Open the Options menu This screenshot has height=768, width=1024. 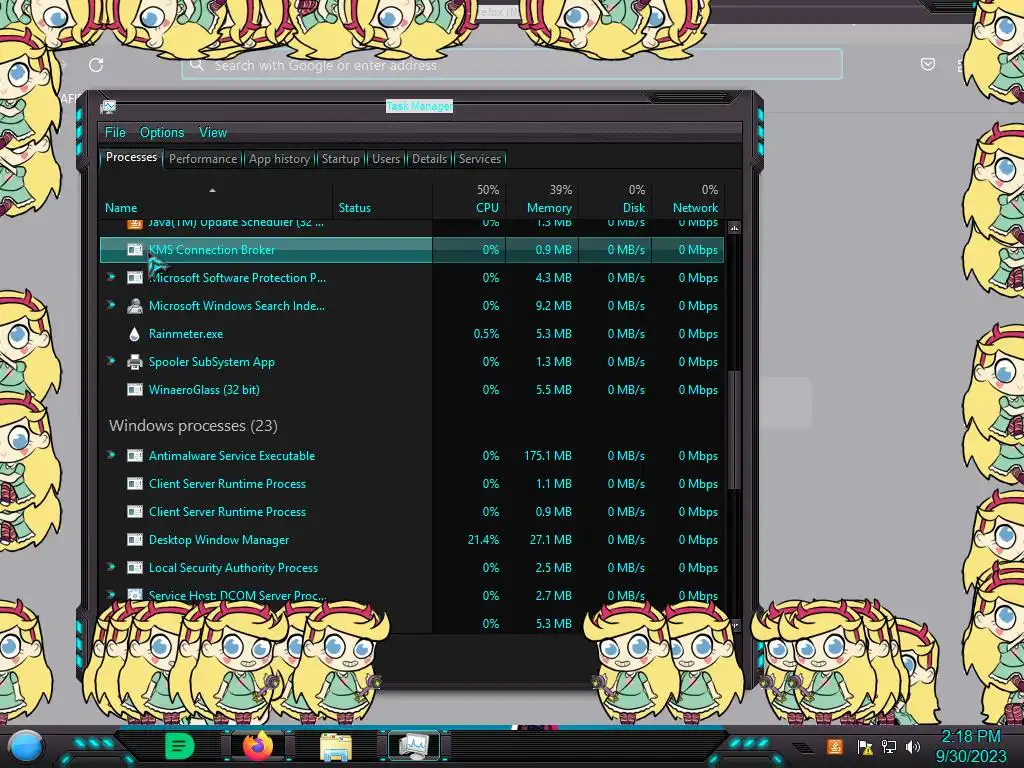click(162, 133)
